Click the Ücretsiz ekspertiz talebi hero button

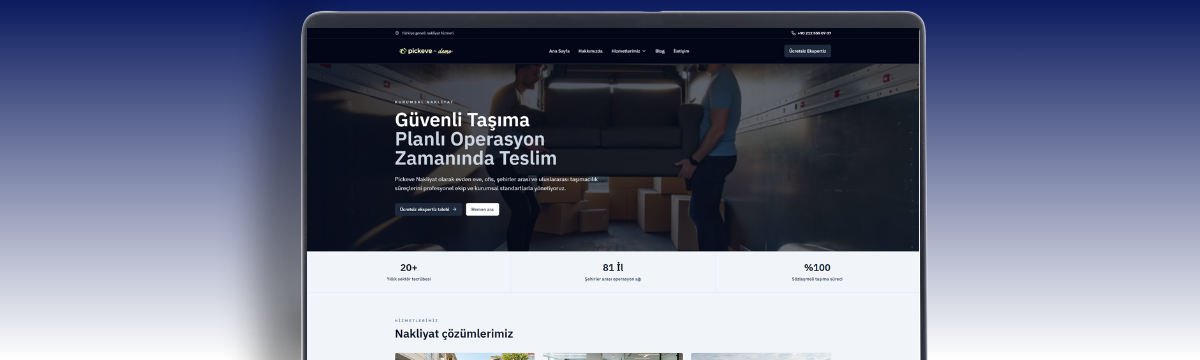(x=428, y=209)
